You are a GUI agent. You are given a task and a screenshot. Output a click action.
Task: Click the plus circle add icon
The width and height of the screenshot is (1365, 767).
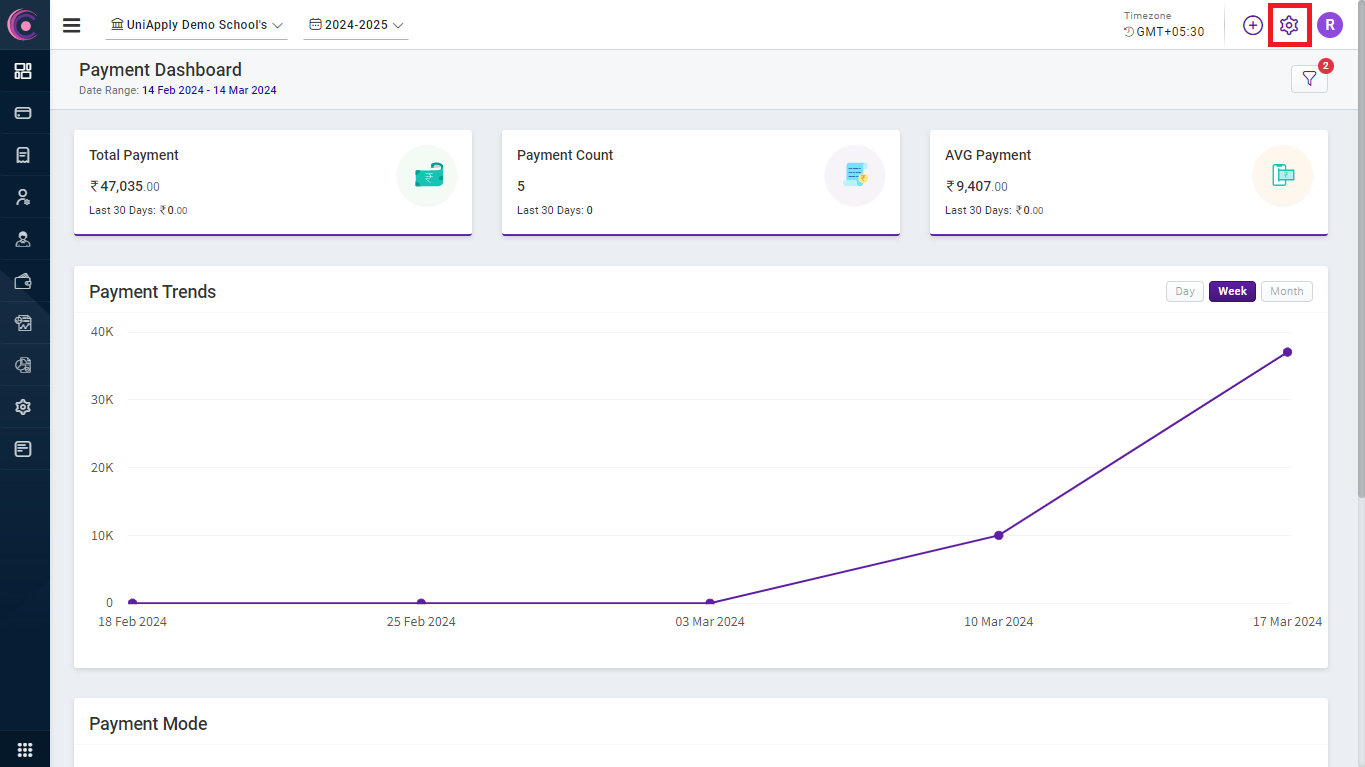(1253, 25)
